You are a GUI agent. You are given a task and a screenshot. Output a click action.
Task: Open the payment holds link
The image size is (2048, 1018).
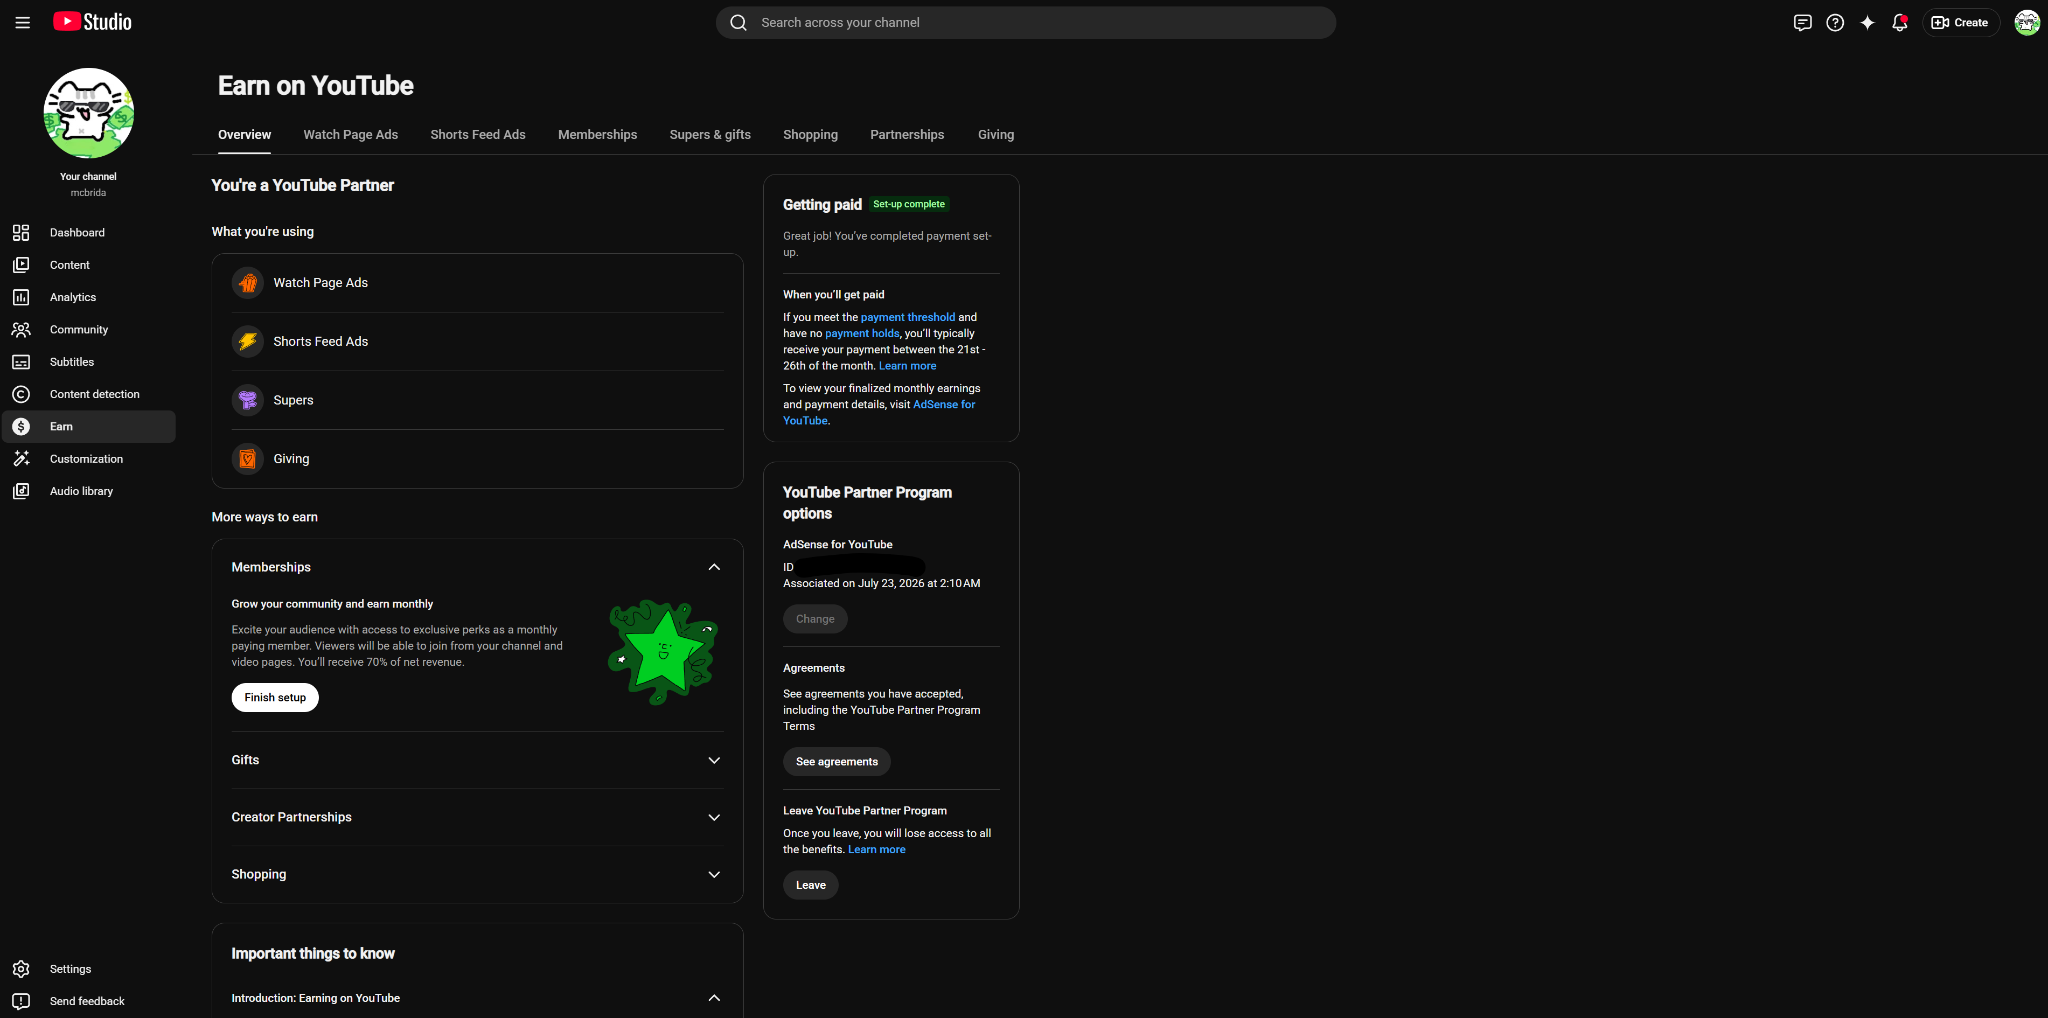point(862,334)
